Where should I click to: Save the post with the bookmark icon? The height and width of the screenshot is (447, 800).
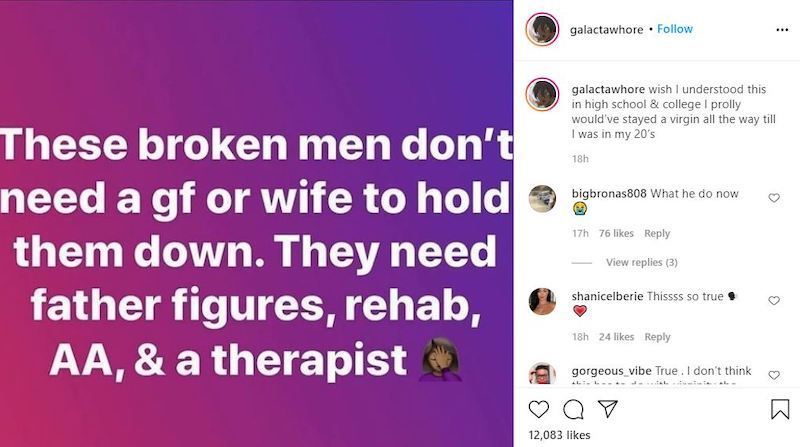(780, 409)
